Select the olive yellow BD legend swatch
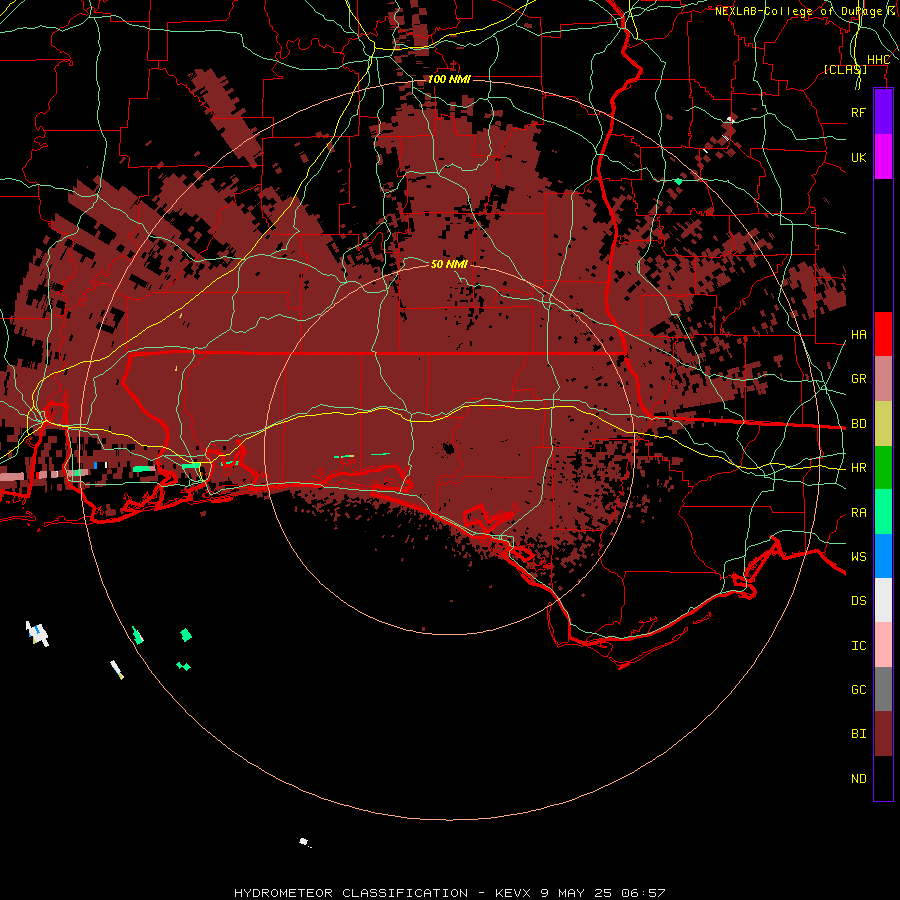Image resolution: width=900 pixels, height=900 pixels. (x=883, y=424)
